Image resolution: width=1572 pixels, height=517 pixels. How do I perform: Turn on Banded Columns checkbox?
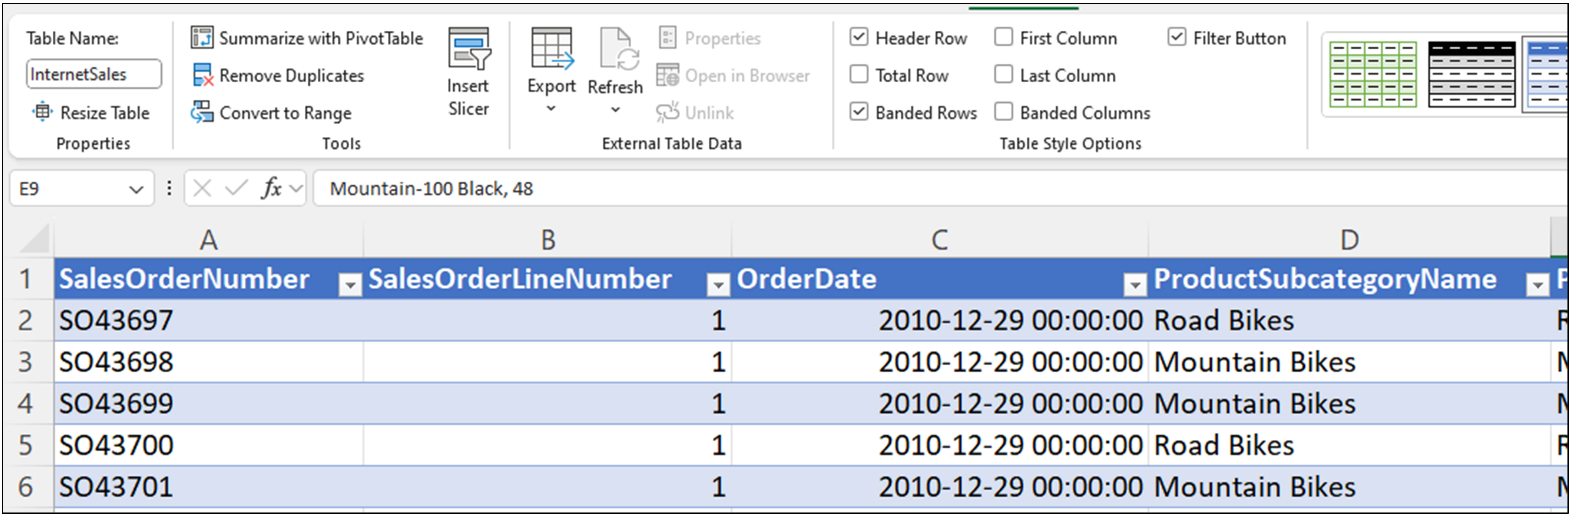[x=1004, y=112]
